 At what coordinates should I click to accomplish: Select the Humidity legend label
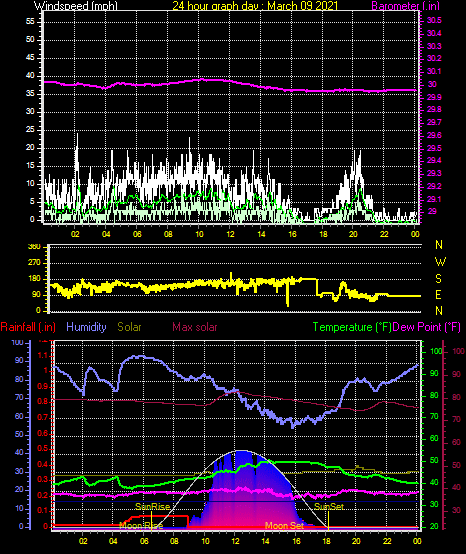pos(86,327)
